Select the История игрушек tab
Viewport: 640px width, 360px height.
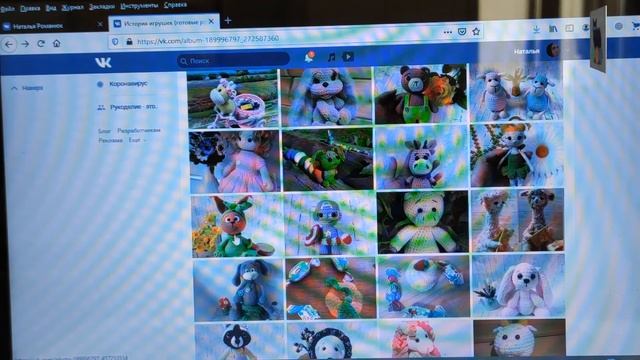[164, 23]
